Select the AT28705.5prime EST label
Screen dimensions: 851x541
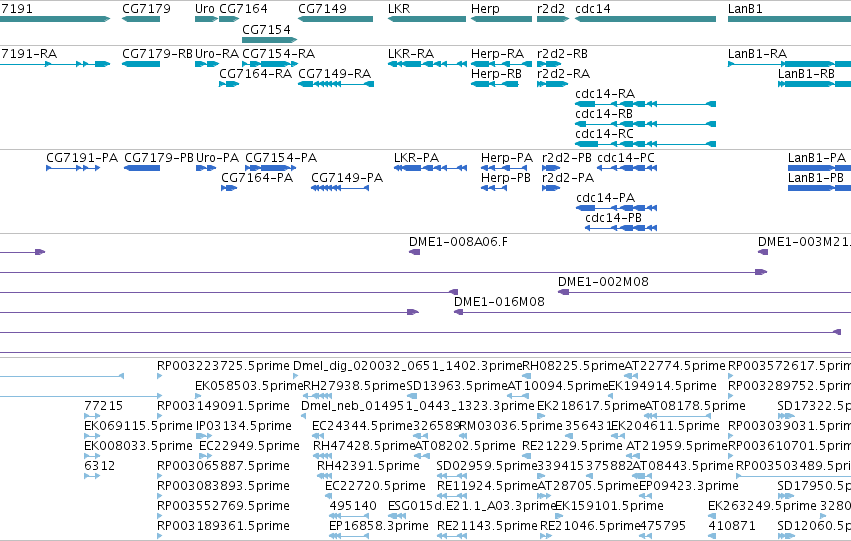tap(588, 487)
